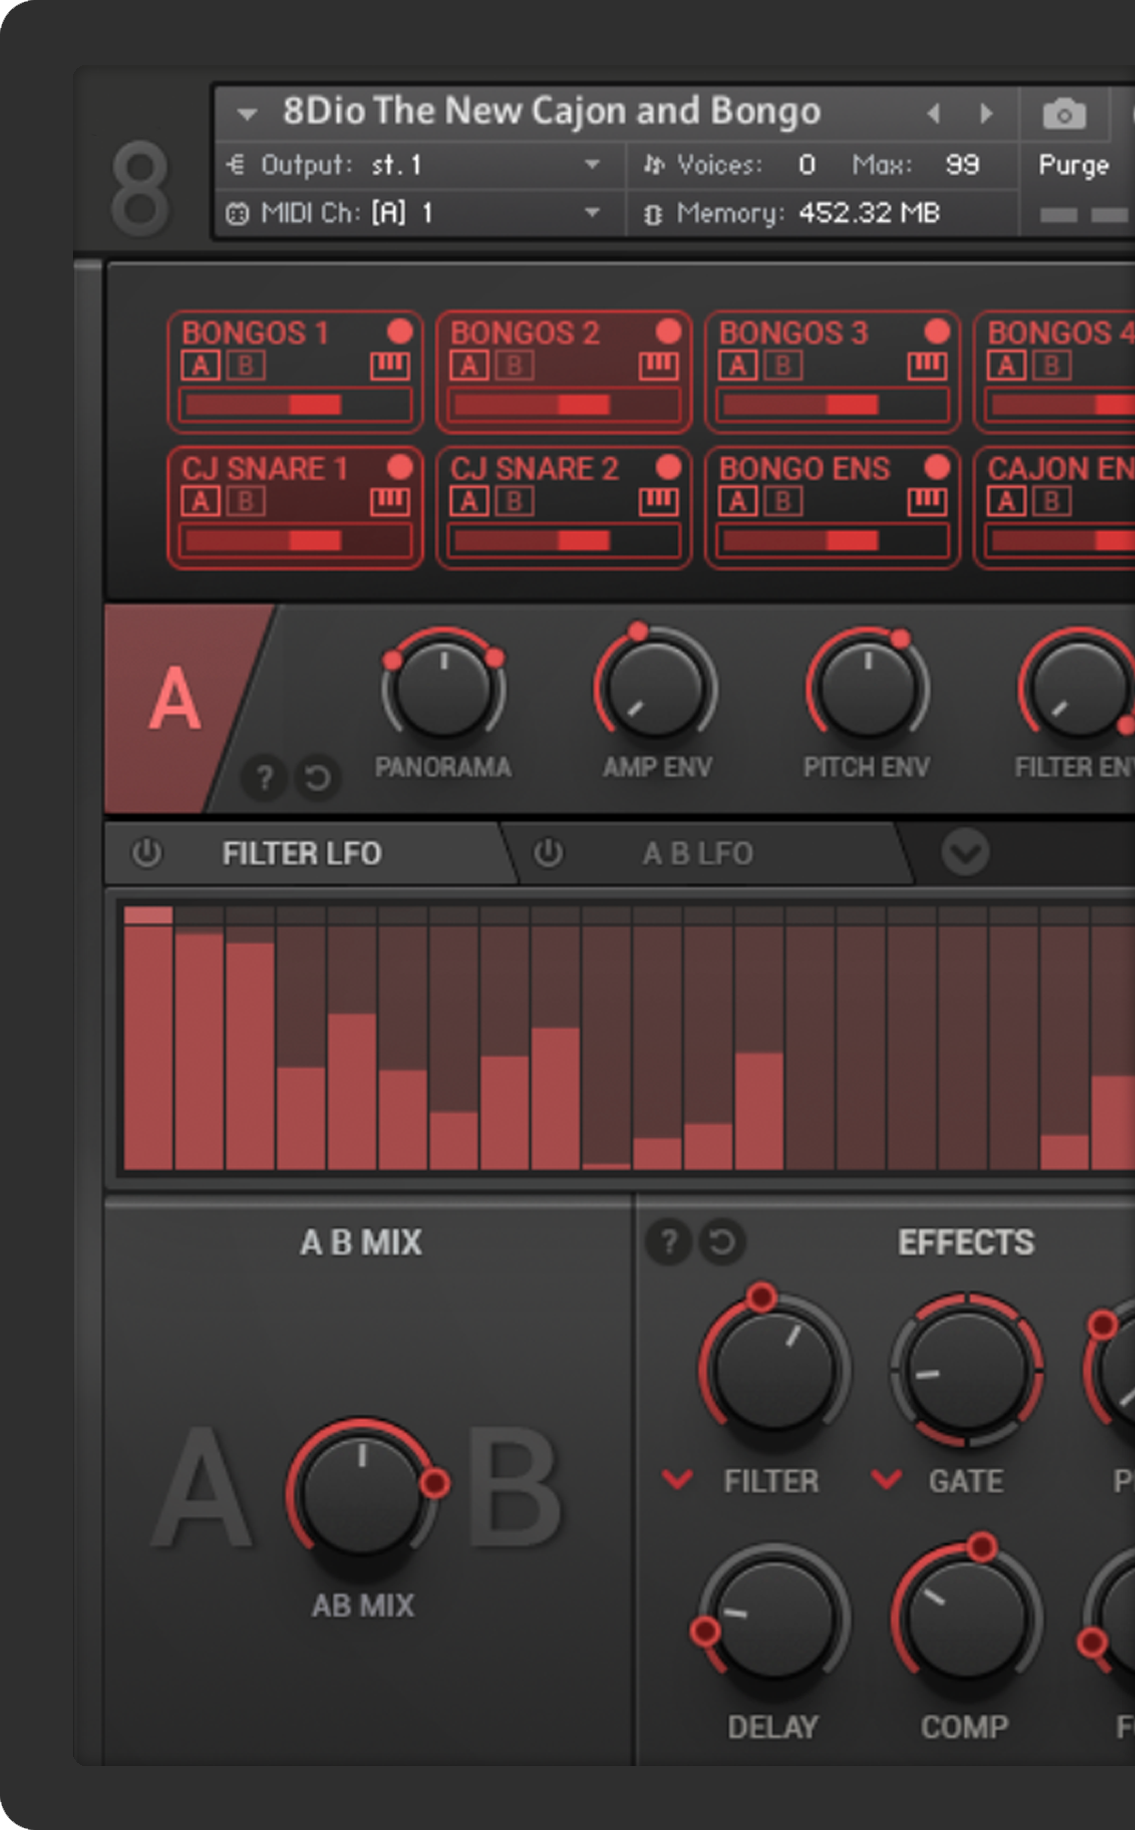Open the Output st. 1 dropdown

[592, 165]
